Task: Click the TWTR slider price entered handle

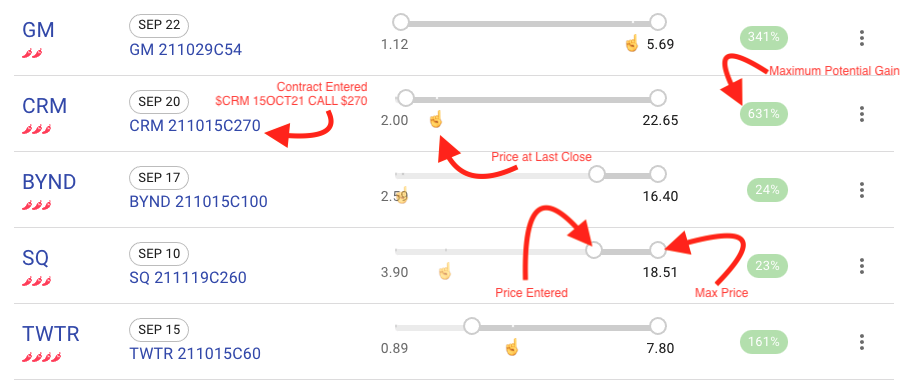Action: (x=472, y=326)
